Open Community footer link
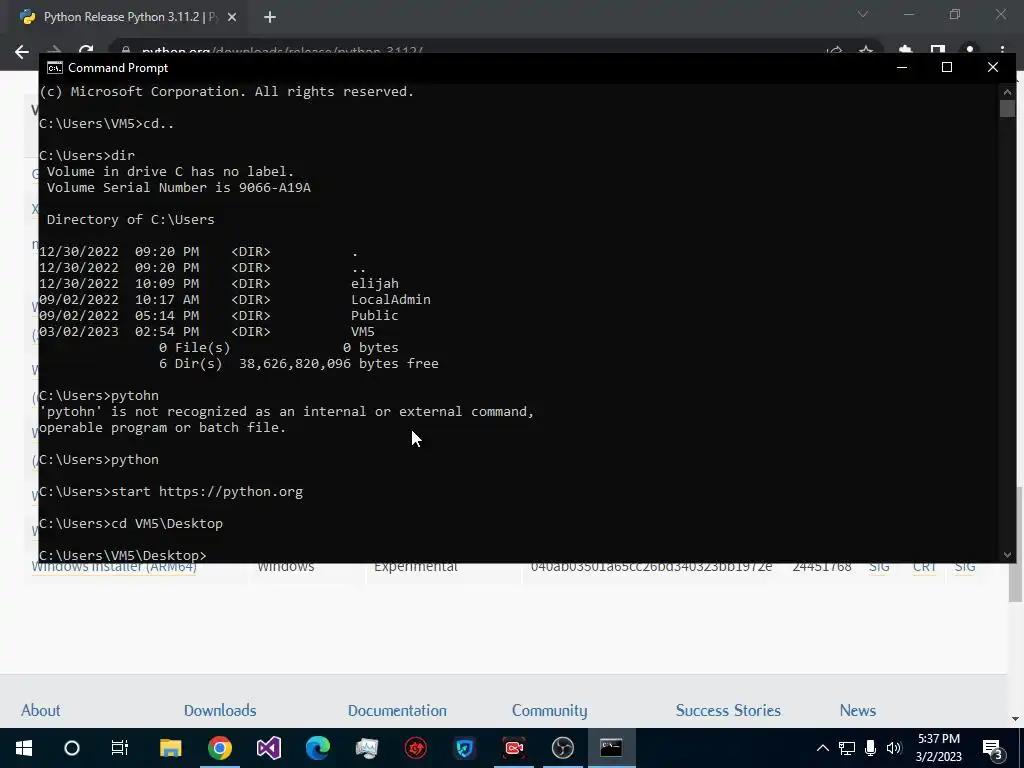The height and width of the screenshot is (768, 1024). click(x=549, y=711)
